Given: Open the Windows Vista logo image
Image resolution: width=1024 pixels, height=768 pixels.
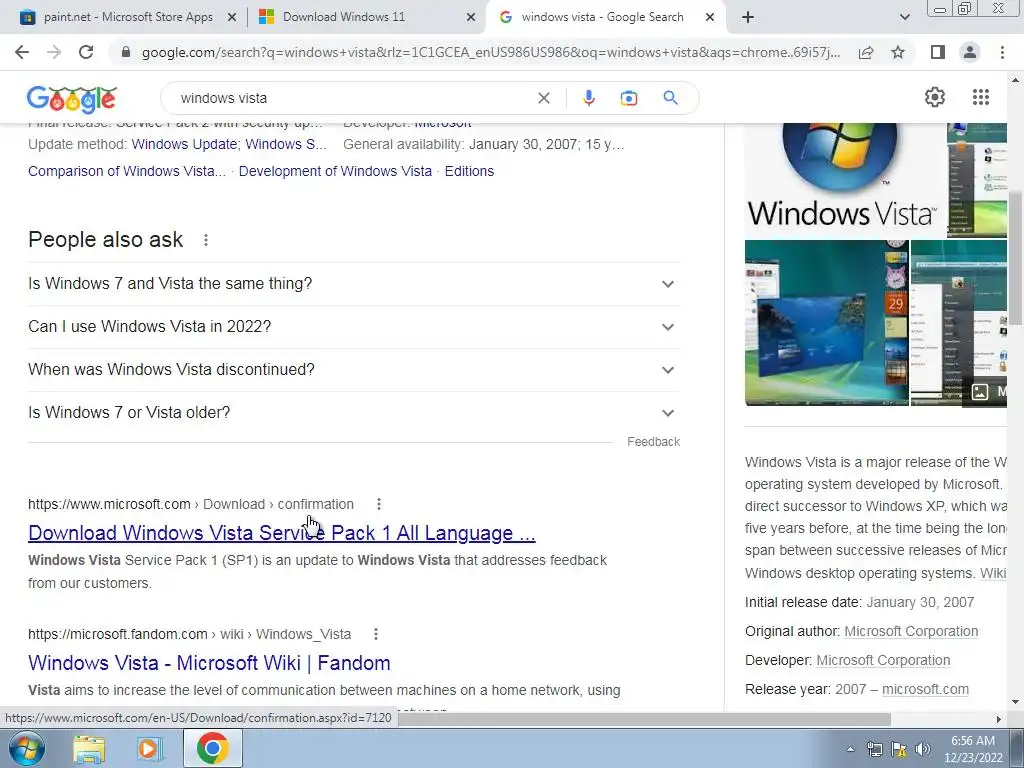Looking at the screenshot, I should coord(844,180).
